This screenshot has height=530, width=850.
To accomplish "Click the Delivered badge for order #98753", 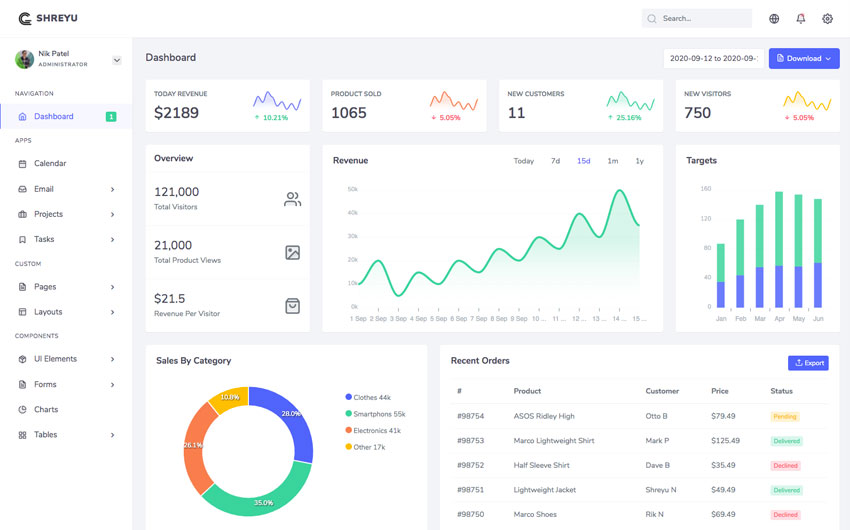I will pyautogui.click(x=787, y=441).
